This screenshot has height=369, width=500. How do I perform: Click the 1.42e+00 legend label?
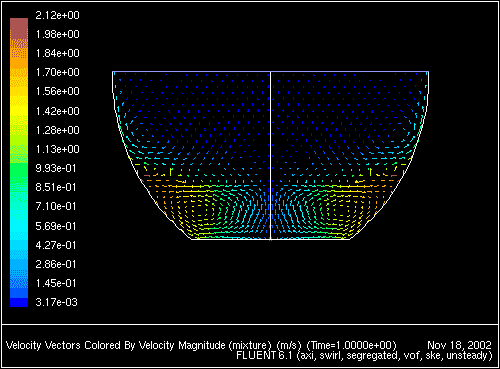tap(57, 111)
